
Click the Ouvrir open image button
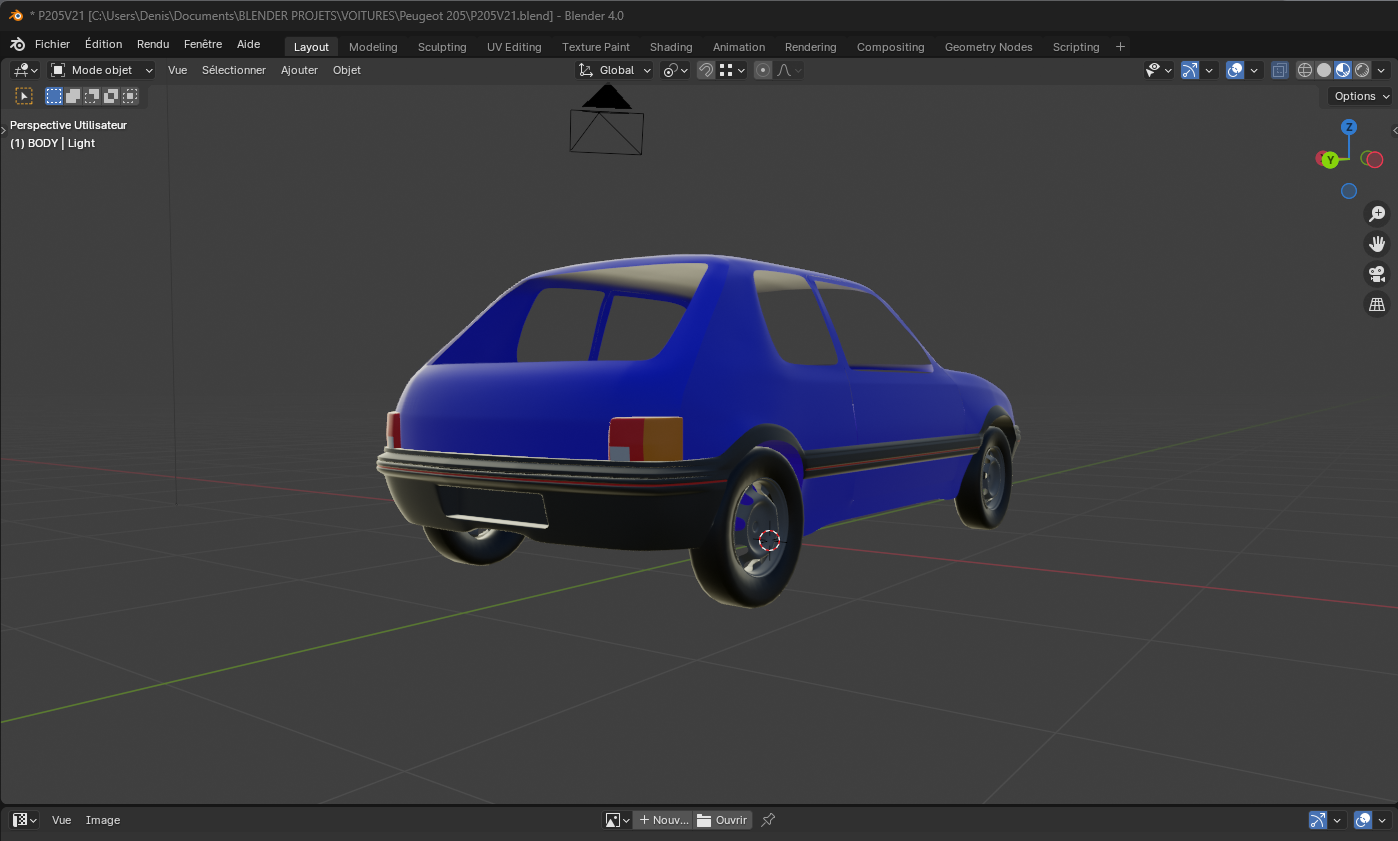722,820
